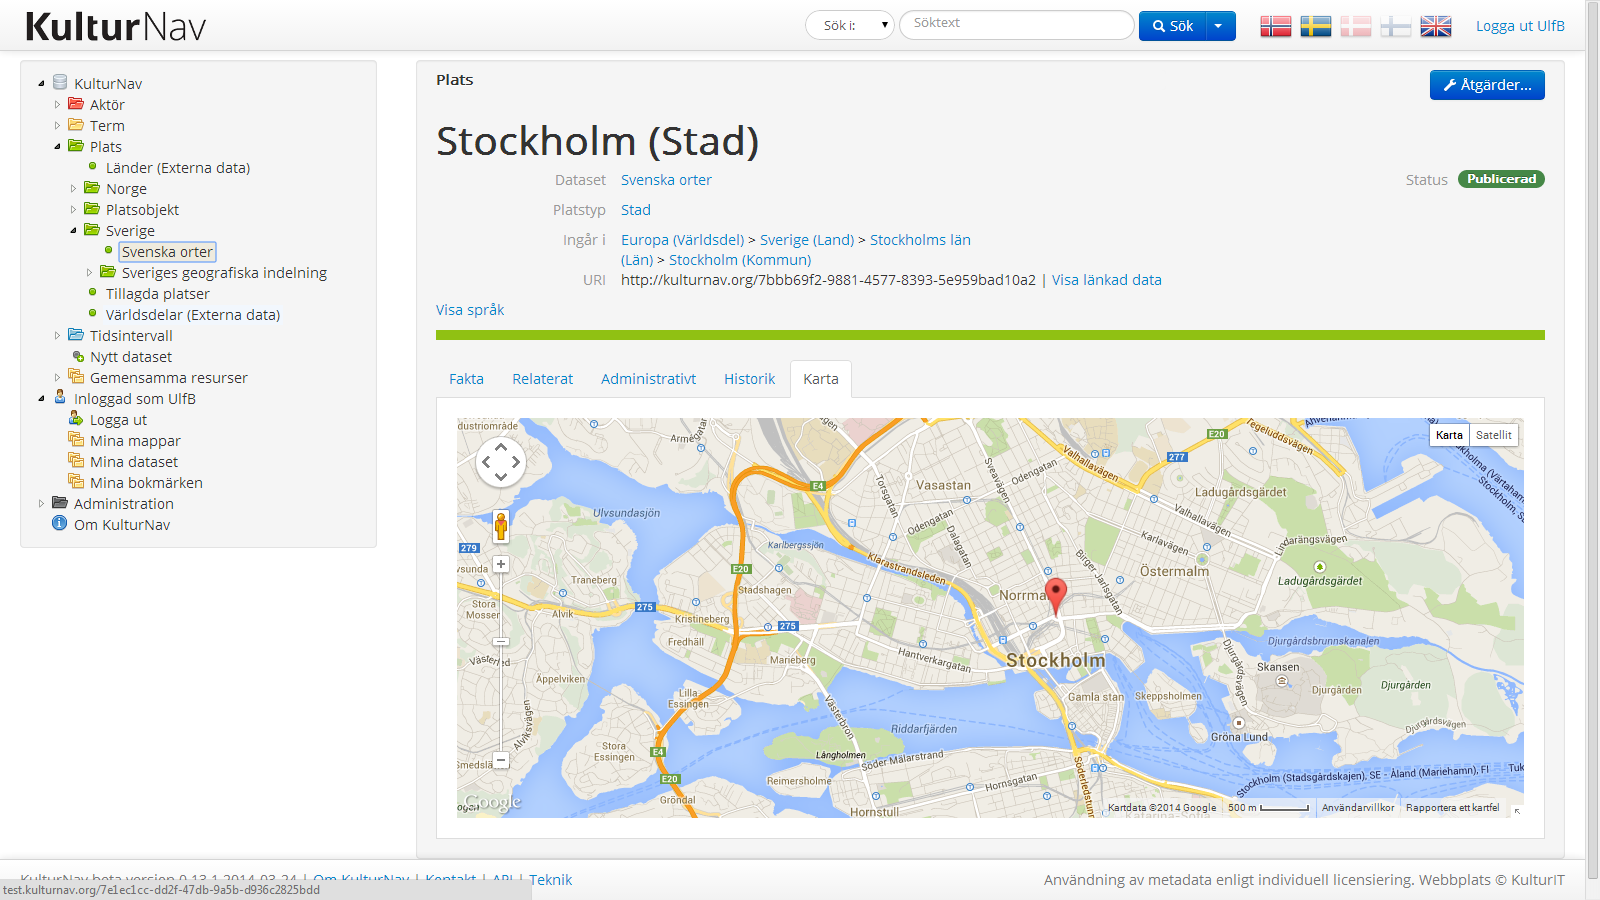The height and width of the screenshot is (900, 1600).
Task: Open Gemensamma resurser tree item
Action: [x=169, y=378]
